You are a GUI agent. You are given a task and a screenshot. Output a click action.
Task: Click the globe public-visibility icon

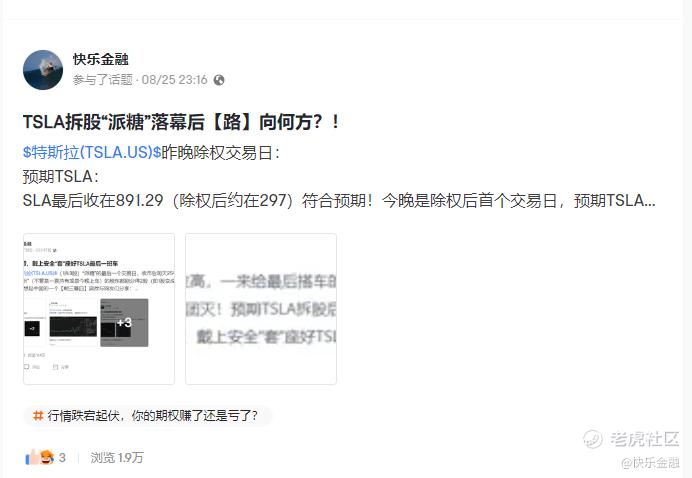pyautogui.click(x=219, y=80)
